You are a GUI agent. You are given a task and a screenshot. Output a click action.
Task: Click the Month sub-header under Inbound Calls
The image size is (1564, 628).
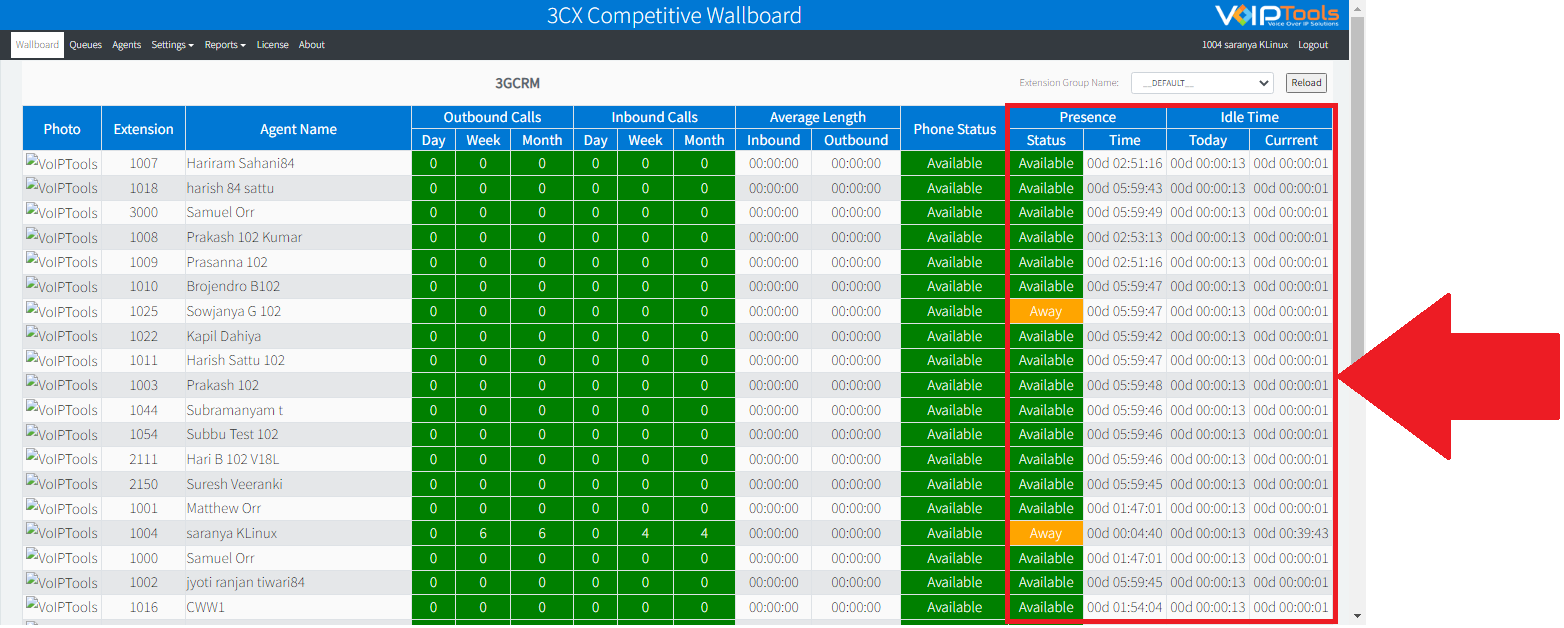(705, 140)
